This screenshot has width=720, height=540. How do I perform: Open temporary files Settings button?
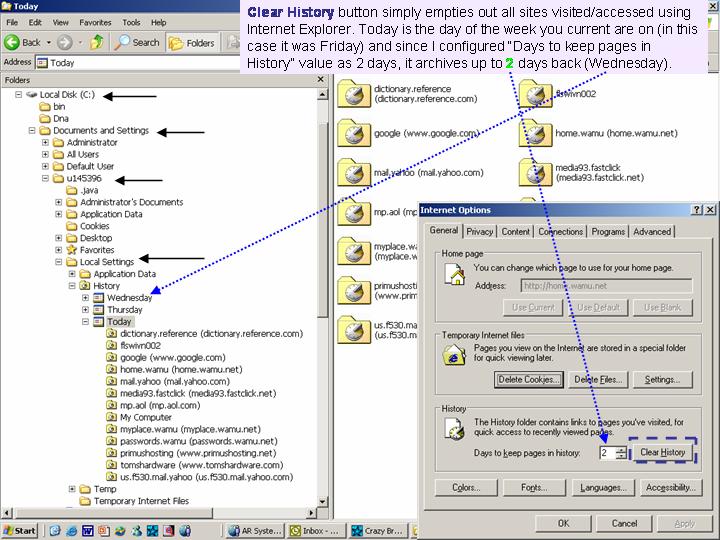point(662,380)
